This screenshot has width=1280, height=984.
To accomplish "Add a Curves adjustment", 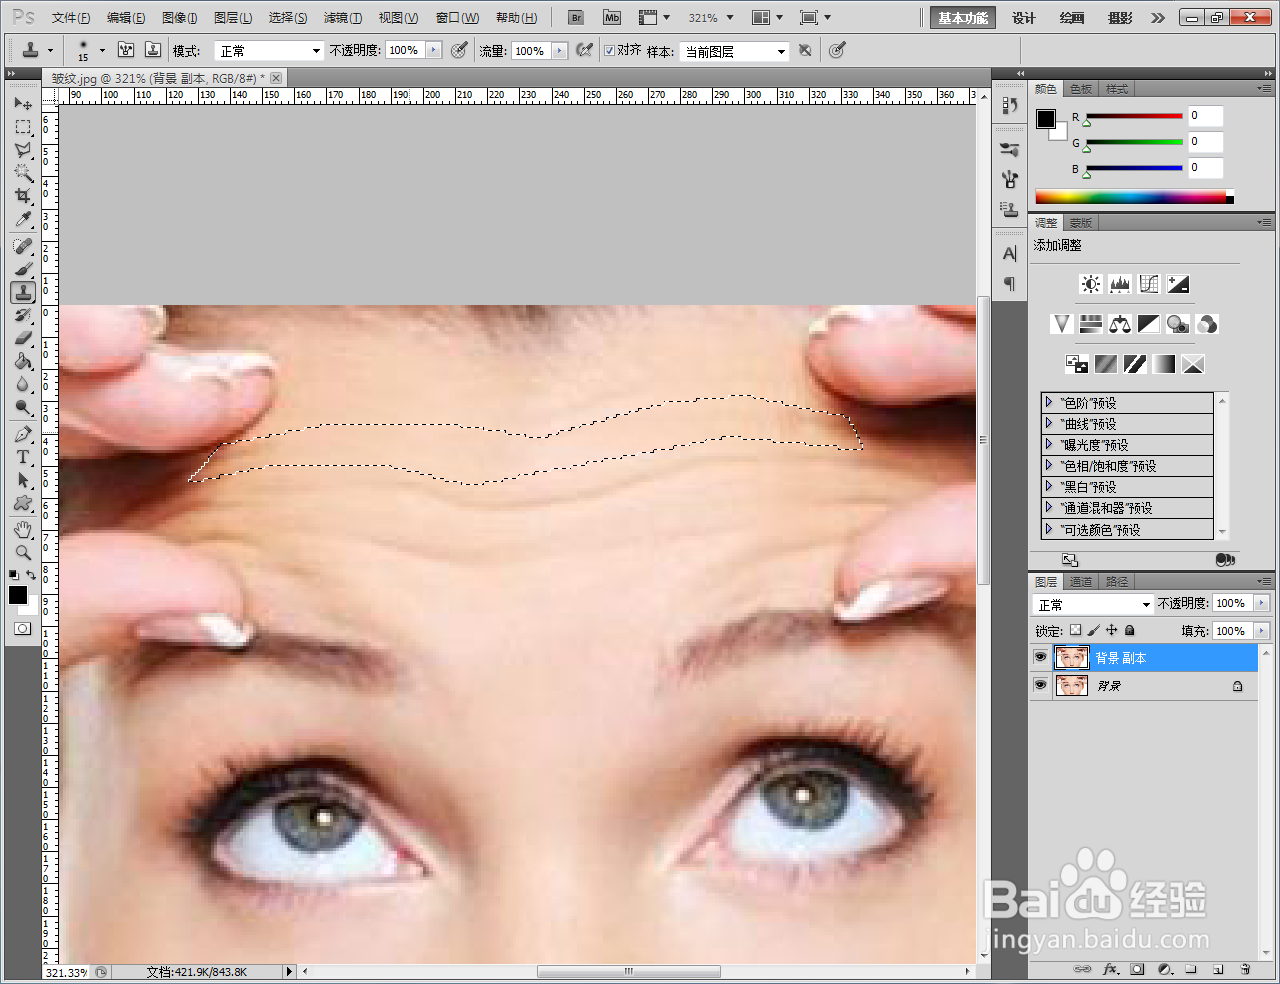I will pyautogui.click(x=1149, y=284).
